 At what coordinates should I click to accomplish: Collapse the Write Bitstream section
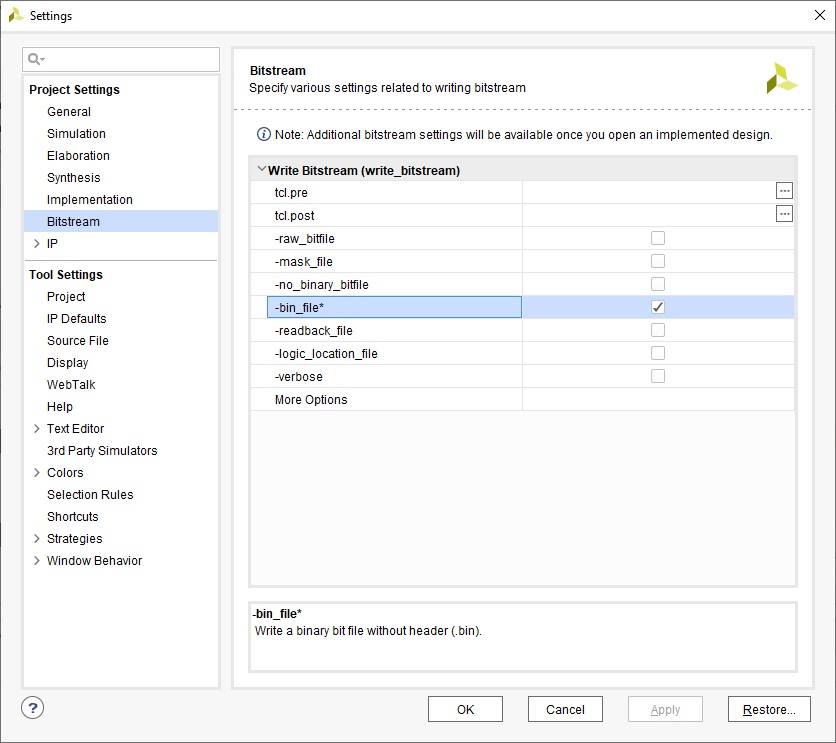261,170
